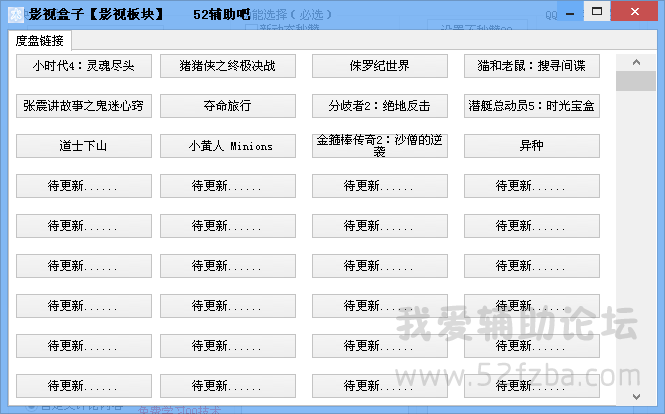This screenshot has height=414, width=665.
Task: Select 猫和老鼠:搜寻间谍 button
Action: (532, 66)
